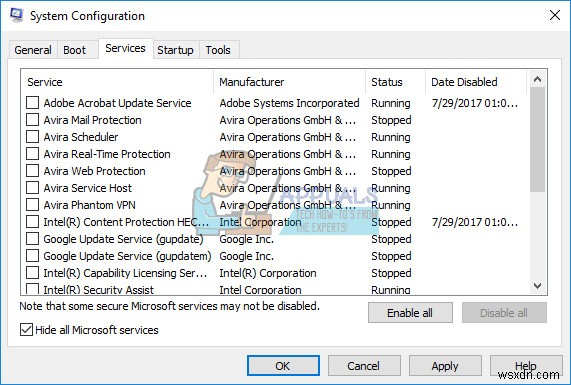Screen dimensions: 571x385
Task: Click the scrollbar up arrow
Action: [x=537, y=79]
